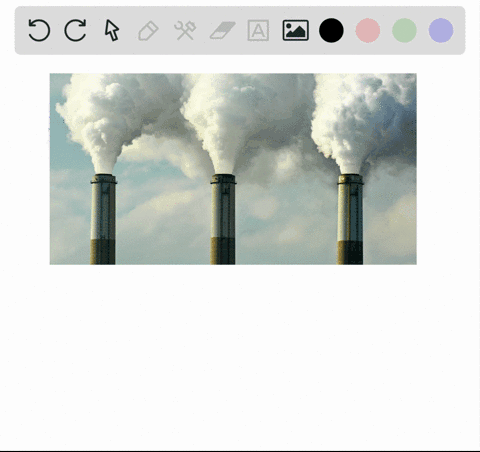Viewport: 480px width, 452px height.
Task: Choose the grayed-out marker pen tool
Action: tap(148, 31)
